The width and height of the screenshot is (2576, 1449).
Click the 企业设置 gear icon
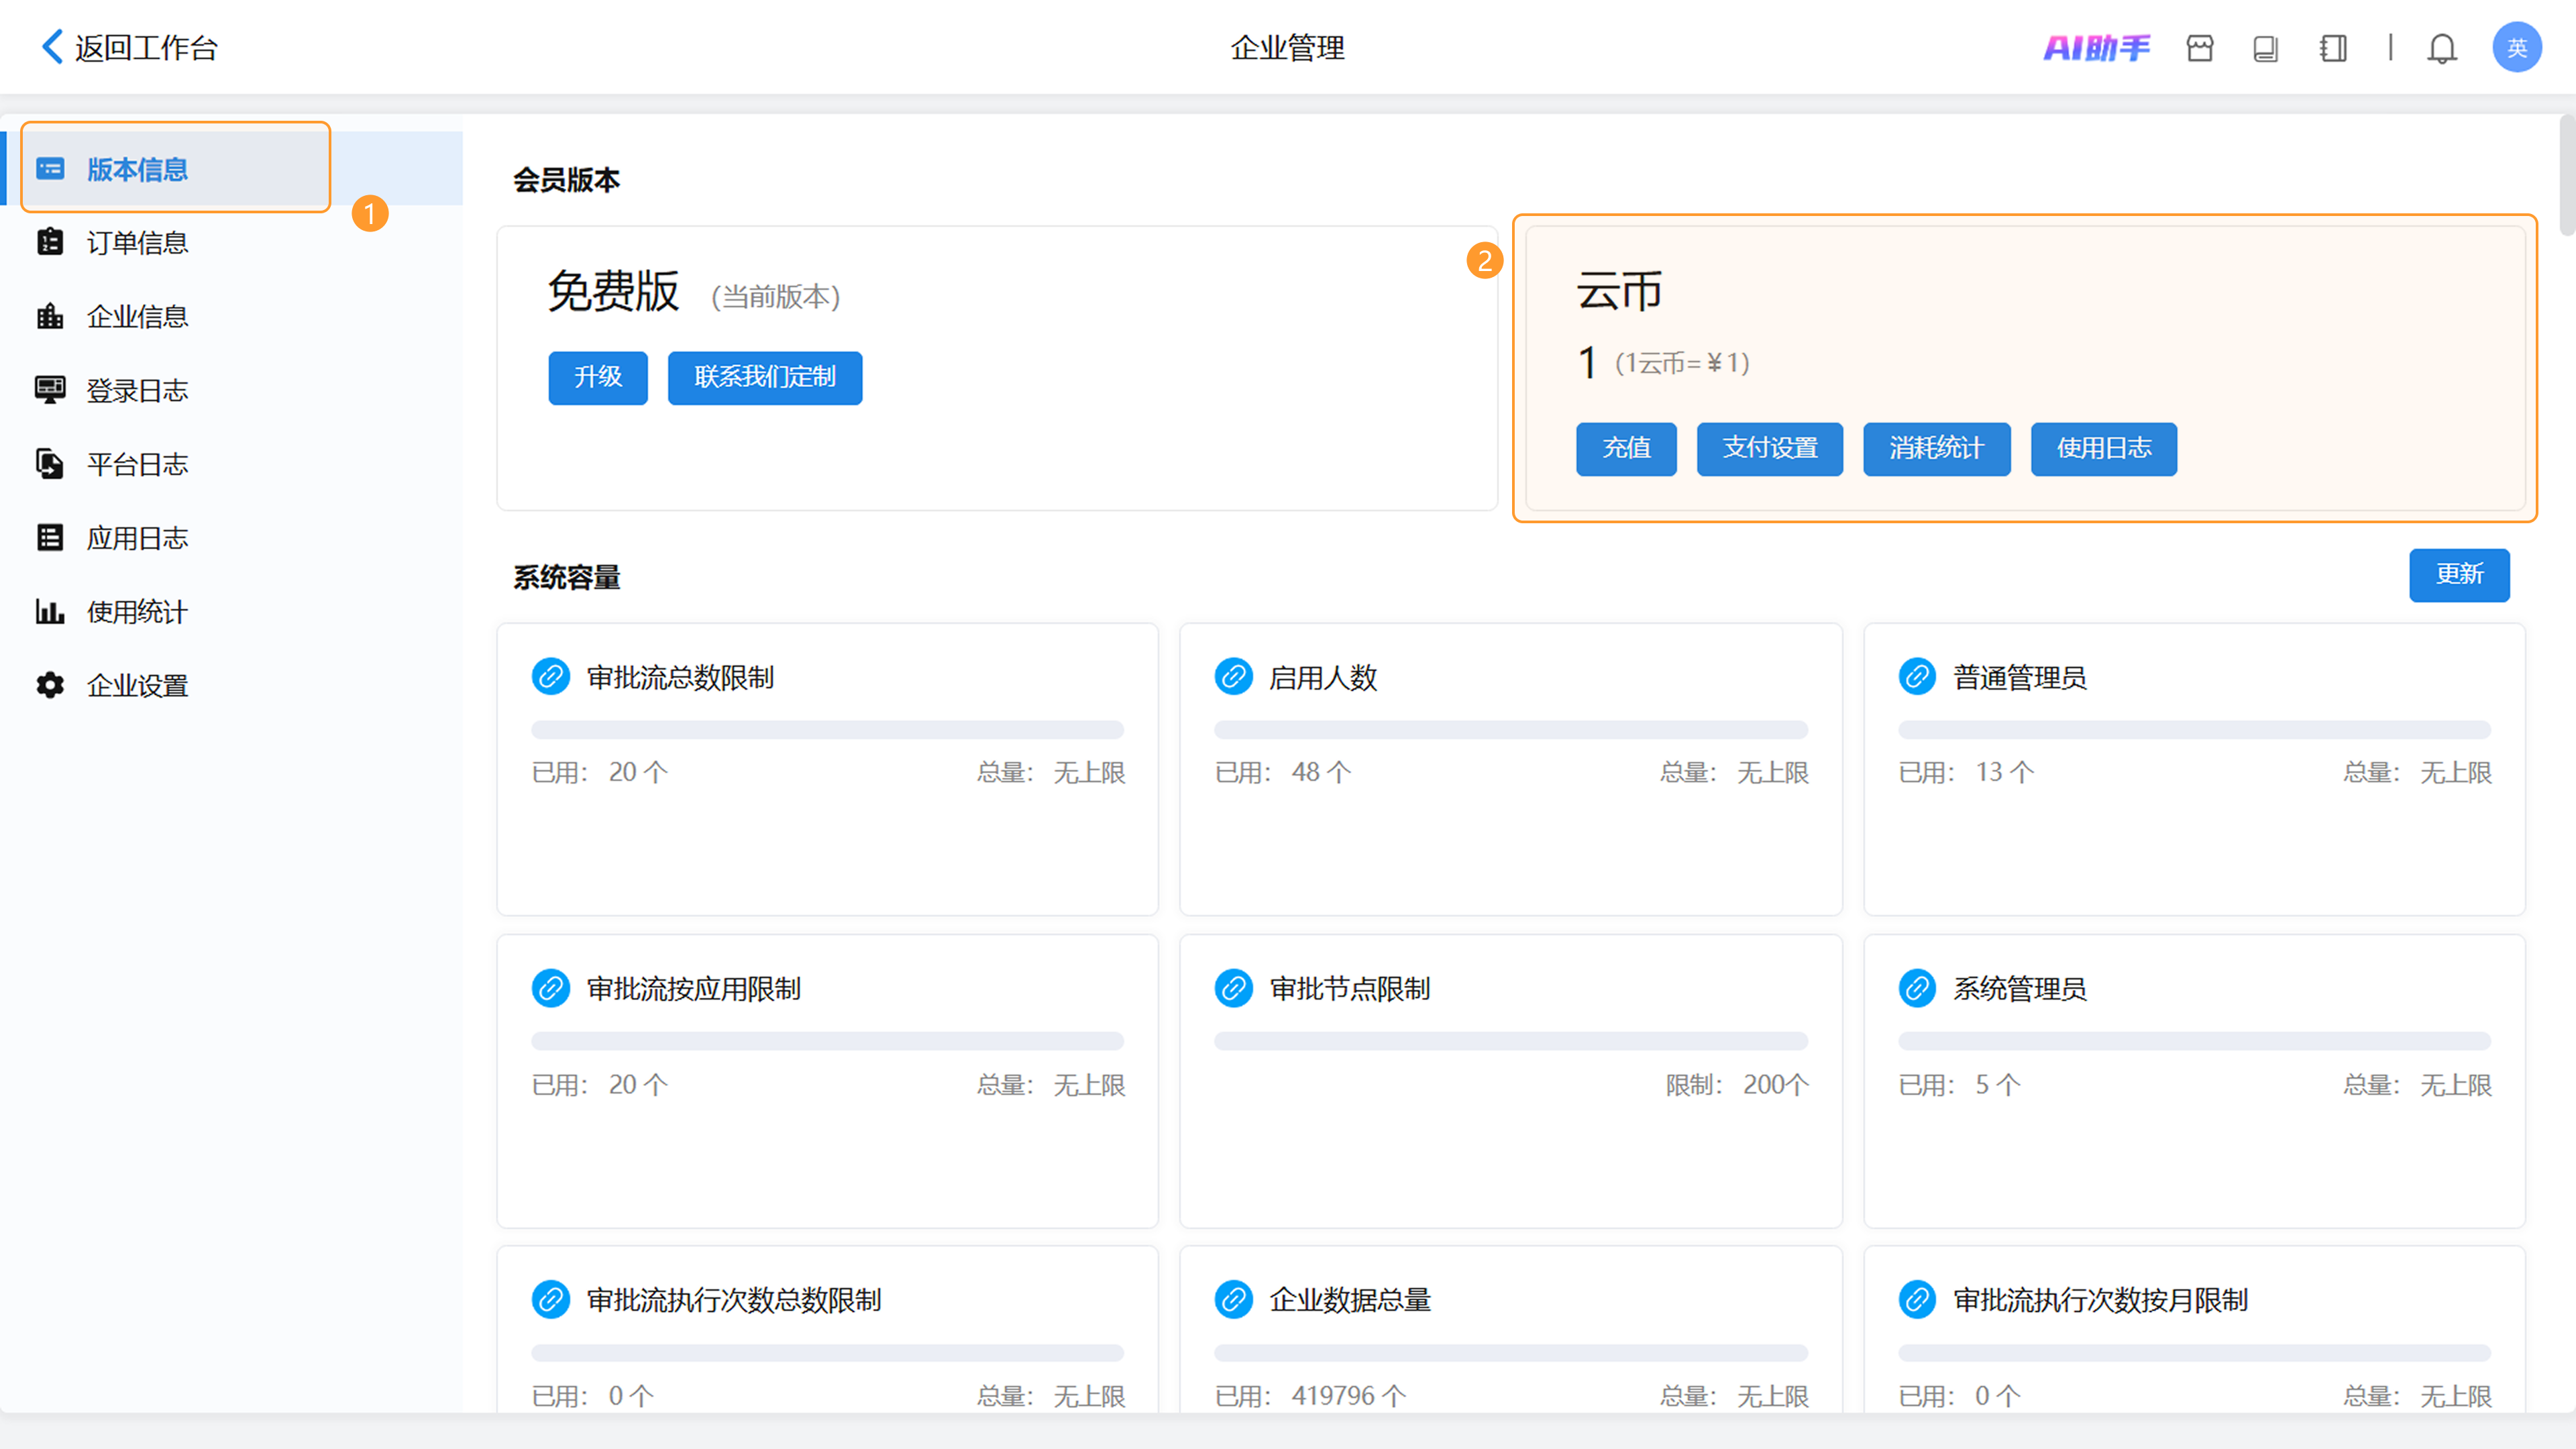pos(50,685)
